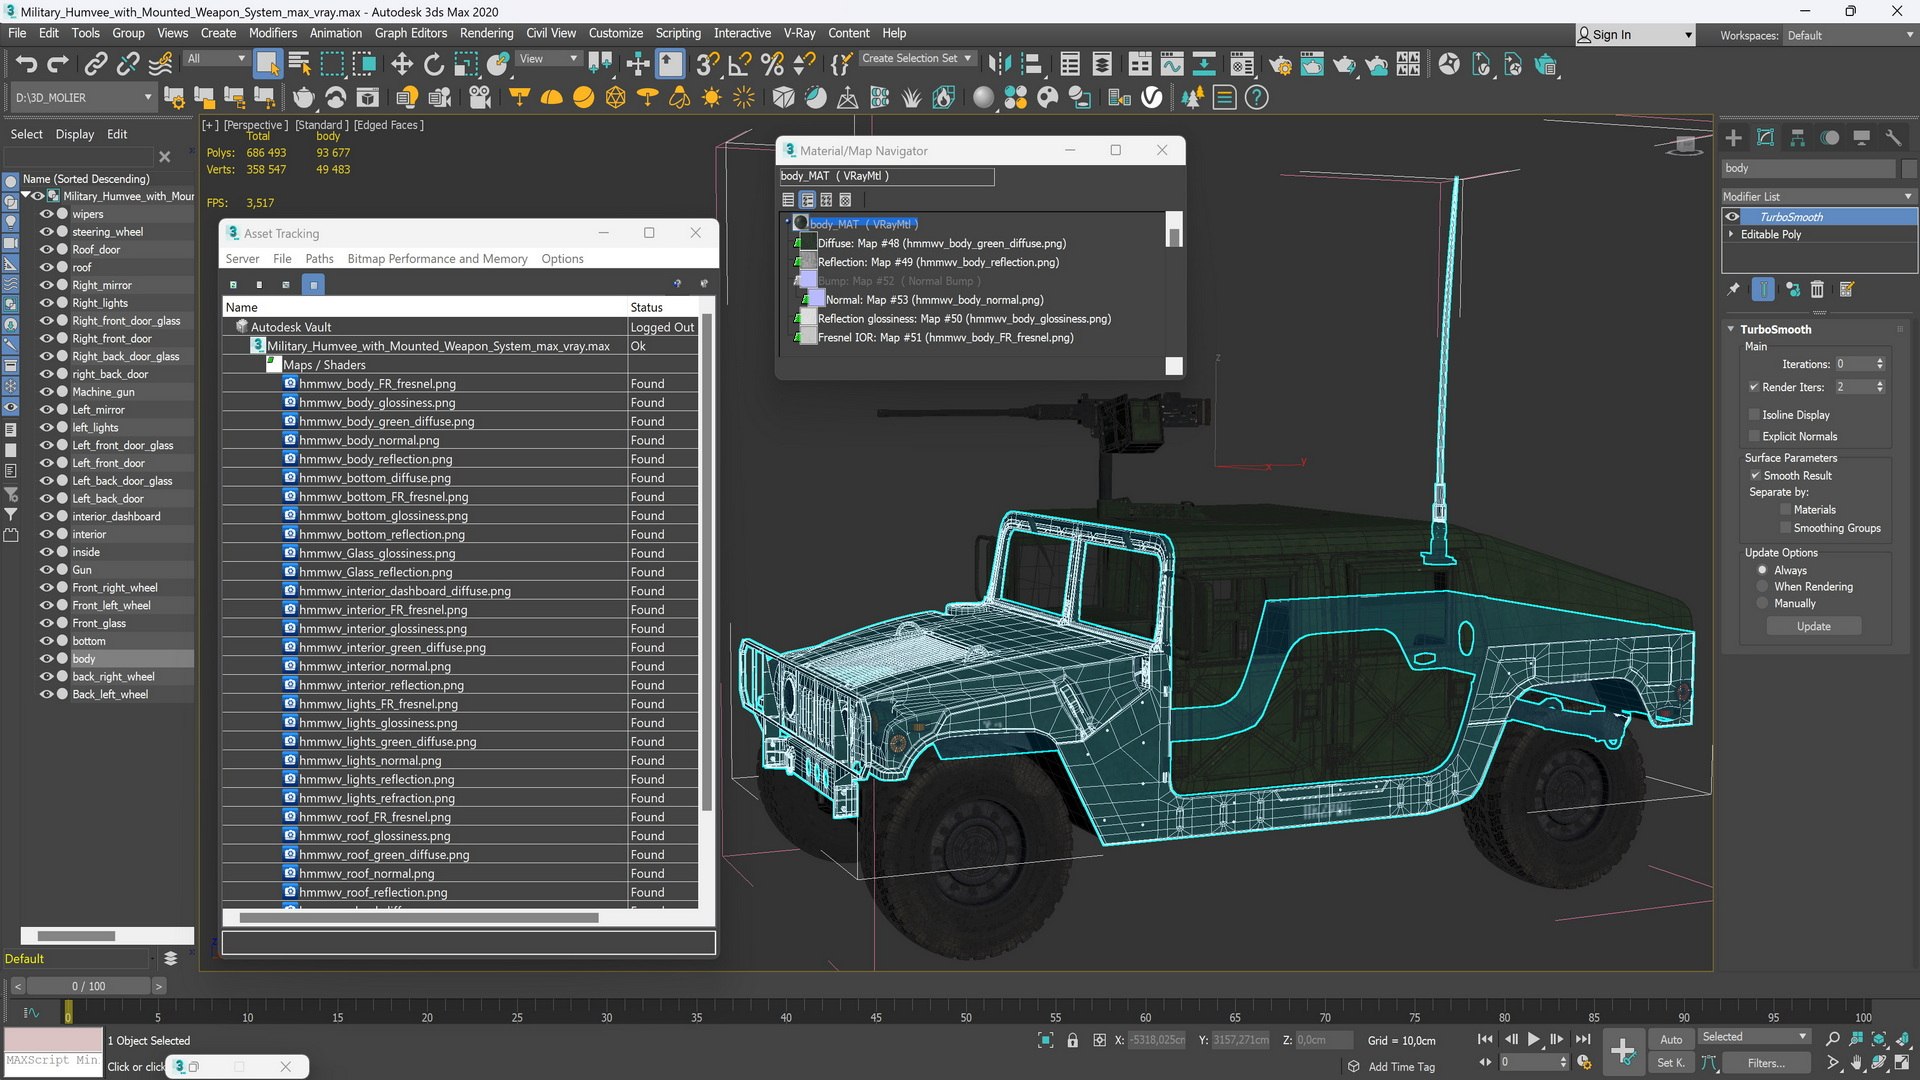Open the View reference coordinate dropdown

[x=548, y=59]
